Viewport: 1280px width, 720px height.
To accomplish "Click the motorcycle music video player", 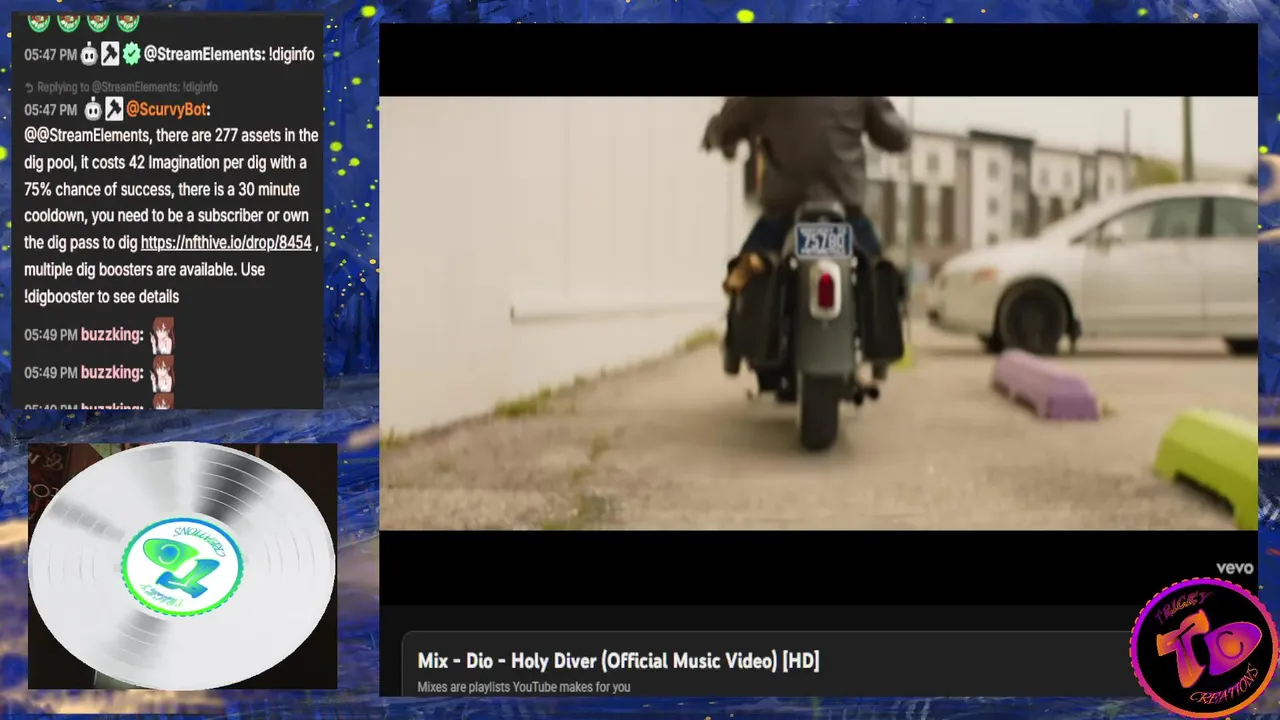I will 818,313.
